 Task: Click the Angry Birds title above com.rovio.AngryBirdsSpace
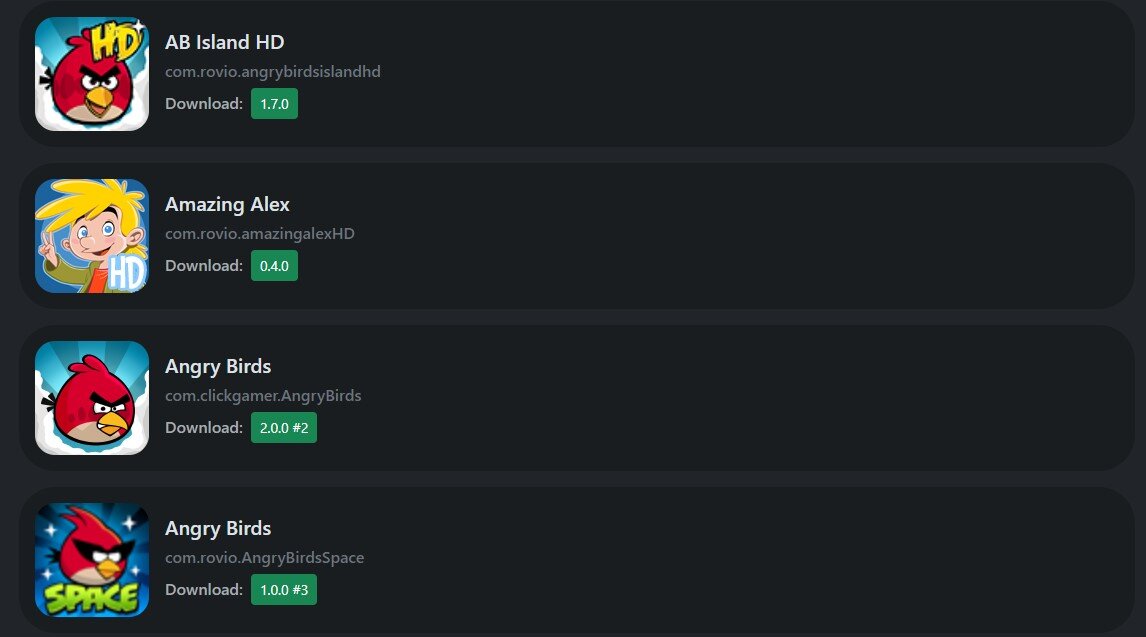click(x=218, y=529)
